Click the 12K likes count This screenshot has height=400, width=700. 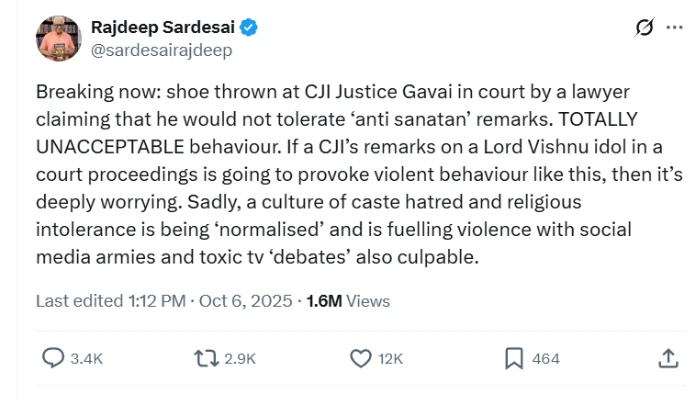click(x=391, y=359)
